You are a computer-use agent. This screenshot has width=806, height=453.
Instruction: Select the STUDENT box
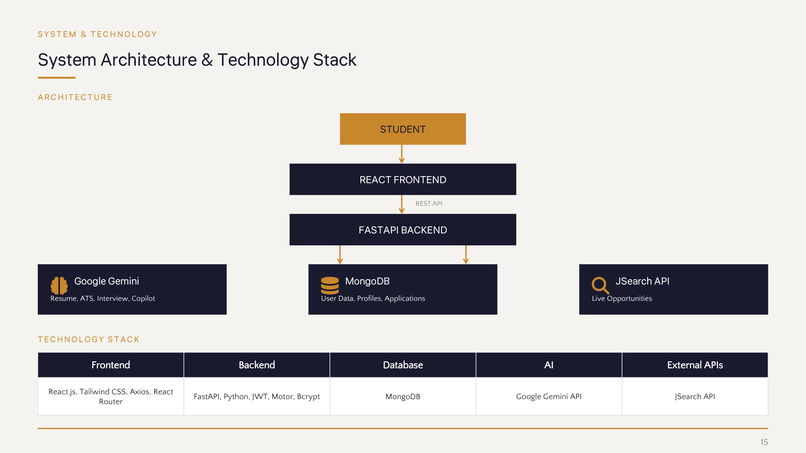tap(402, 129)
